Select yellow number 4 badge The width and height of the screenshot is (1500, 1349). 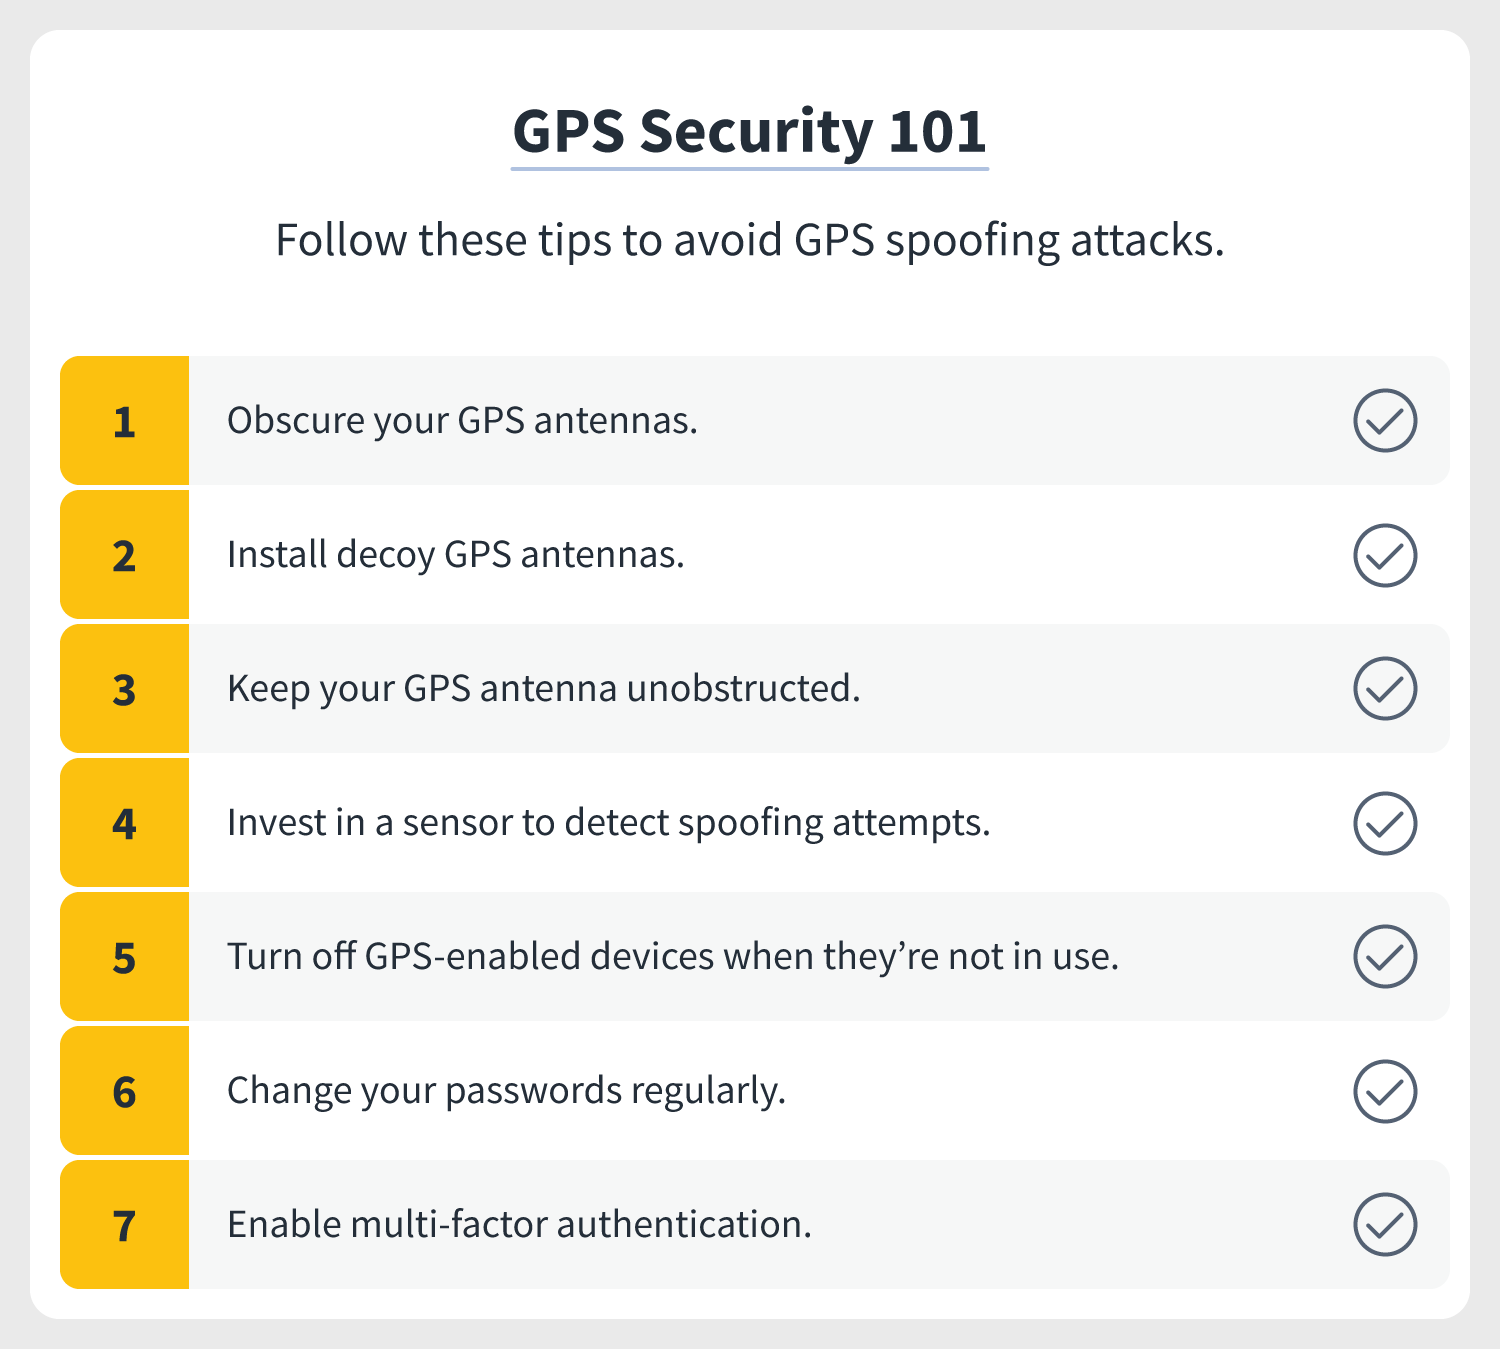(125, 823)
